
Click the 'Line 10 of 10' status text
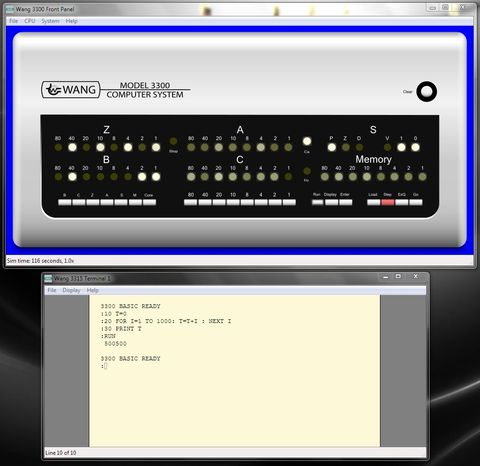click(x=61, y=453)
